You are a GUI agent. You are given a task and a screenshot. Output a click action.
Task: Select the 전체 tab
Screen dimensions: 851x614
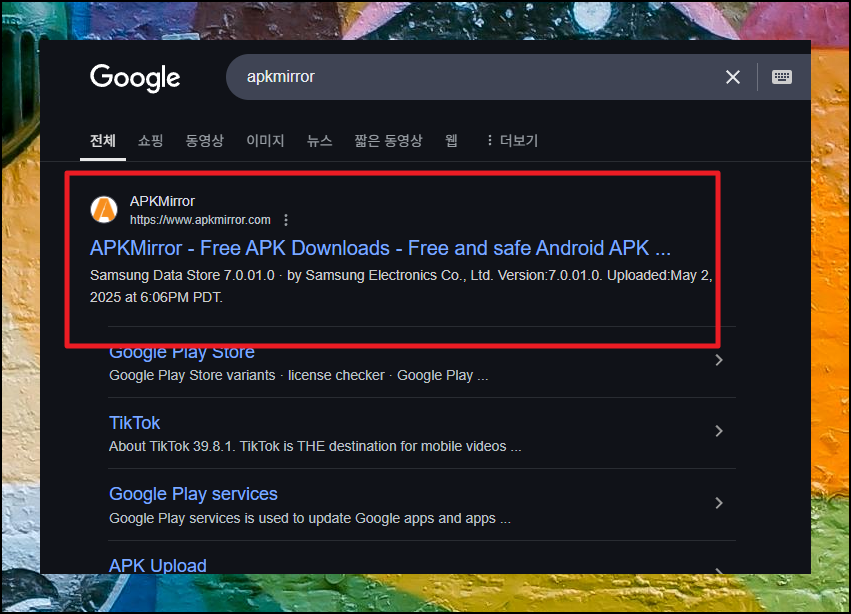pyautogui.click(x=103, y=141)
